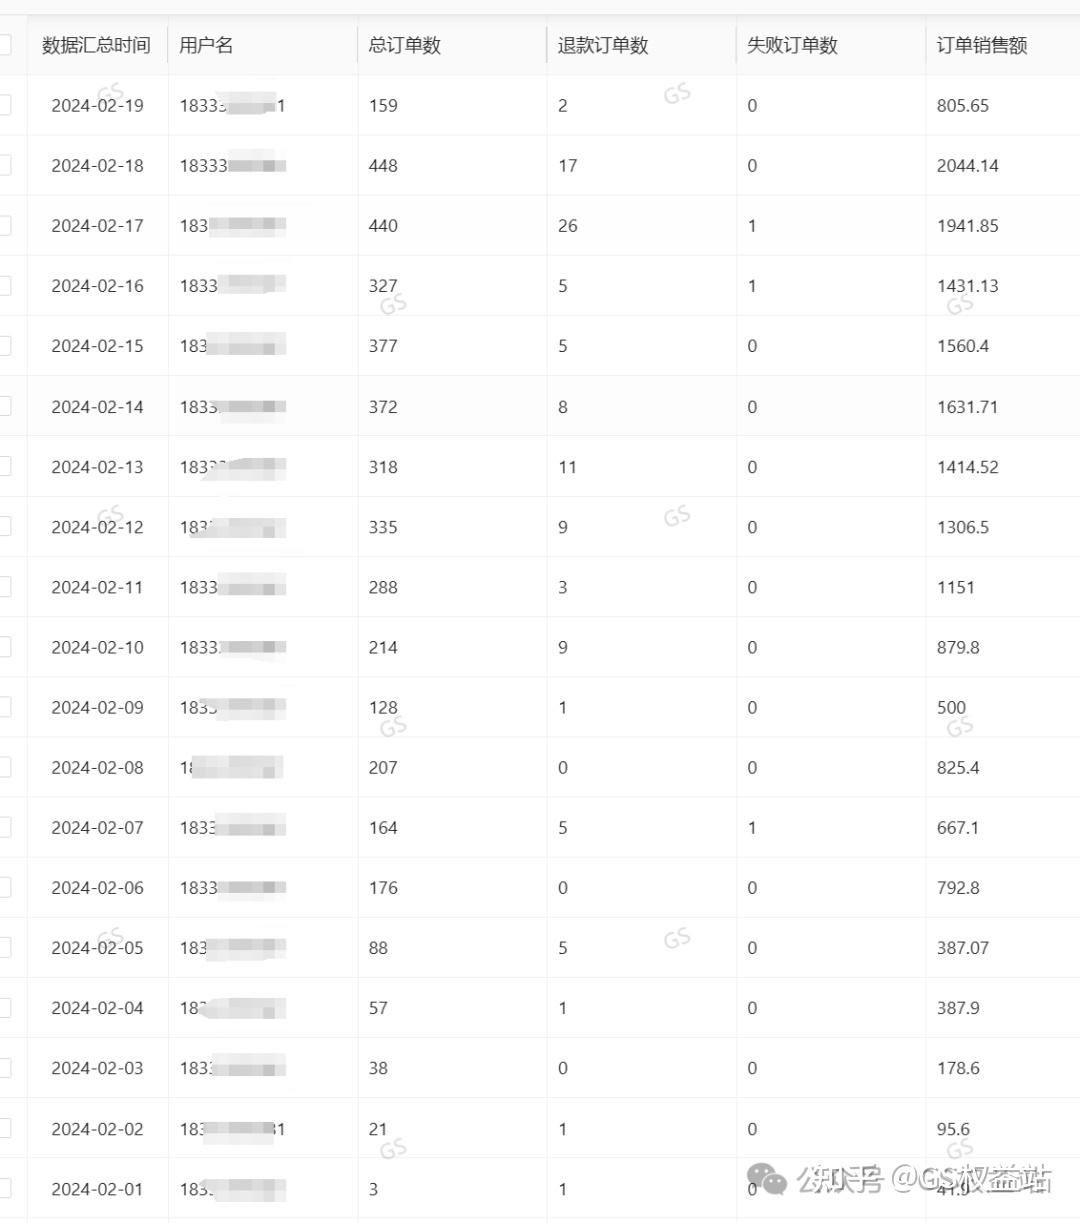This screenshot has width=1080, height=1223.
Task: Check the row checkbox for 2024-02-19
Action: coord(5,105)
